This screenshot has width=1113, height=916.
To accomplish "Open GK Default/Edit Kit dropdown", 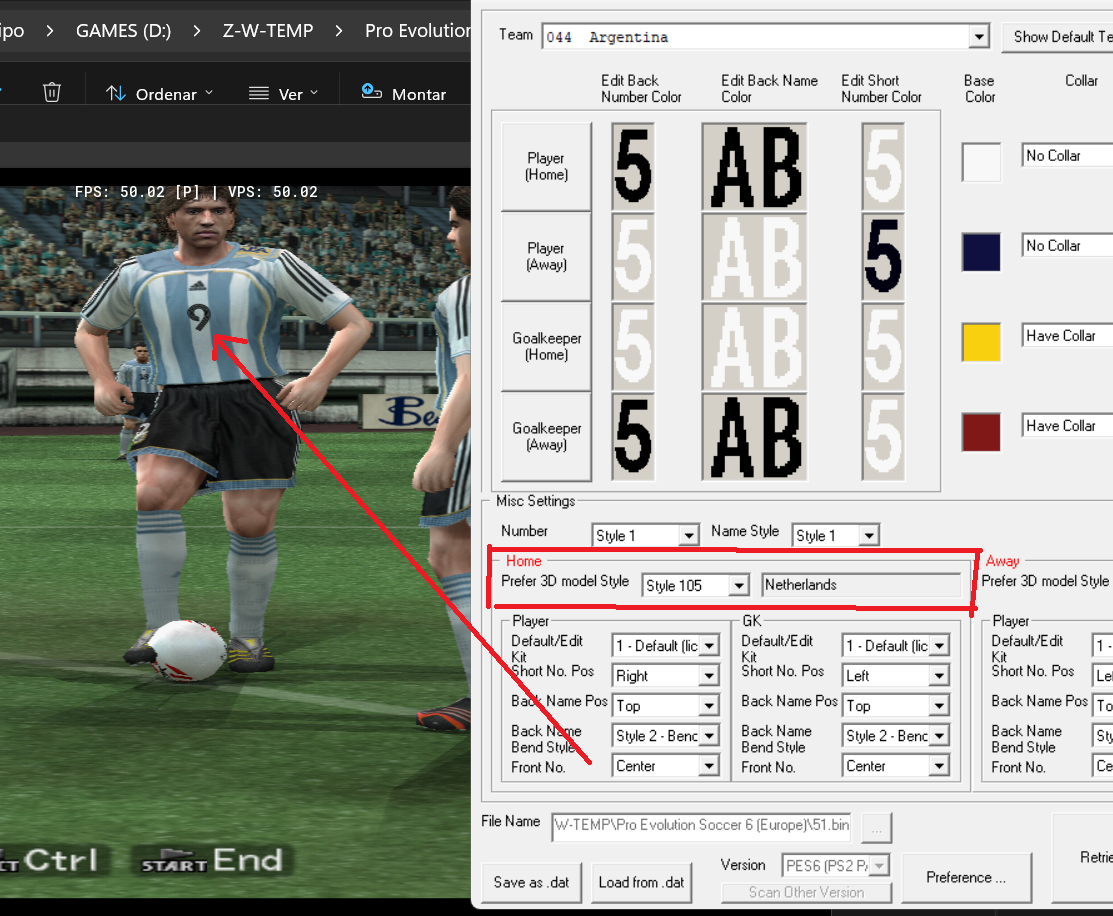I will (x=896, y=645).
